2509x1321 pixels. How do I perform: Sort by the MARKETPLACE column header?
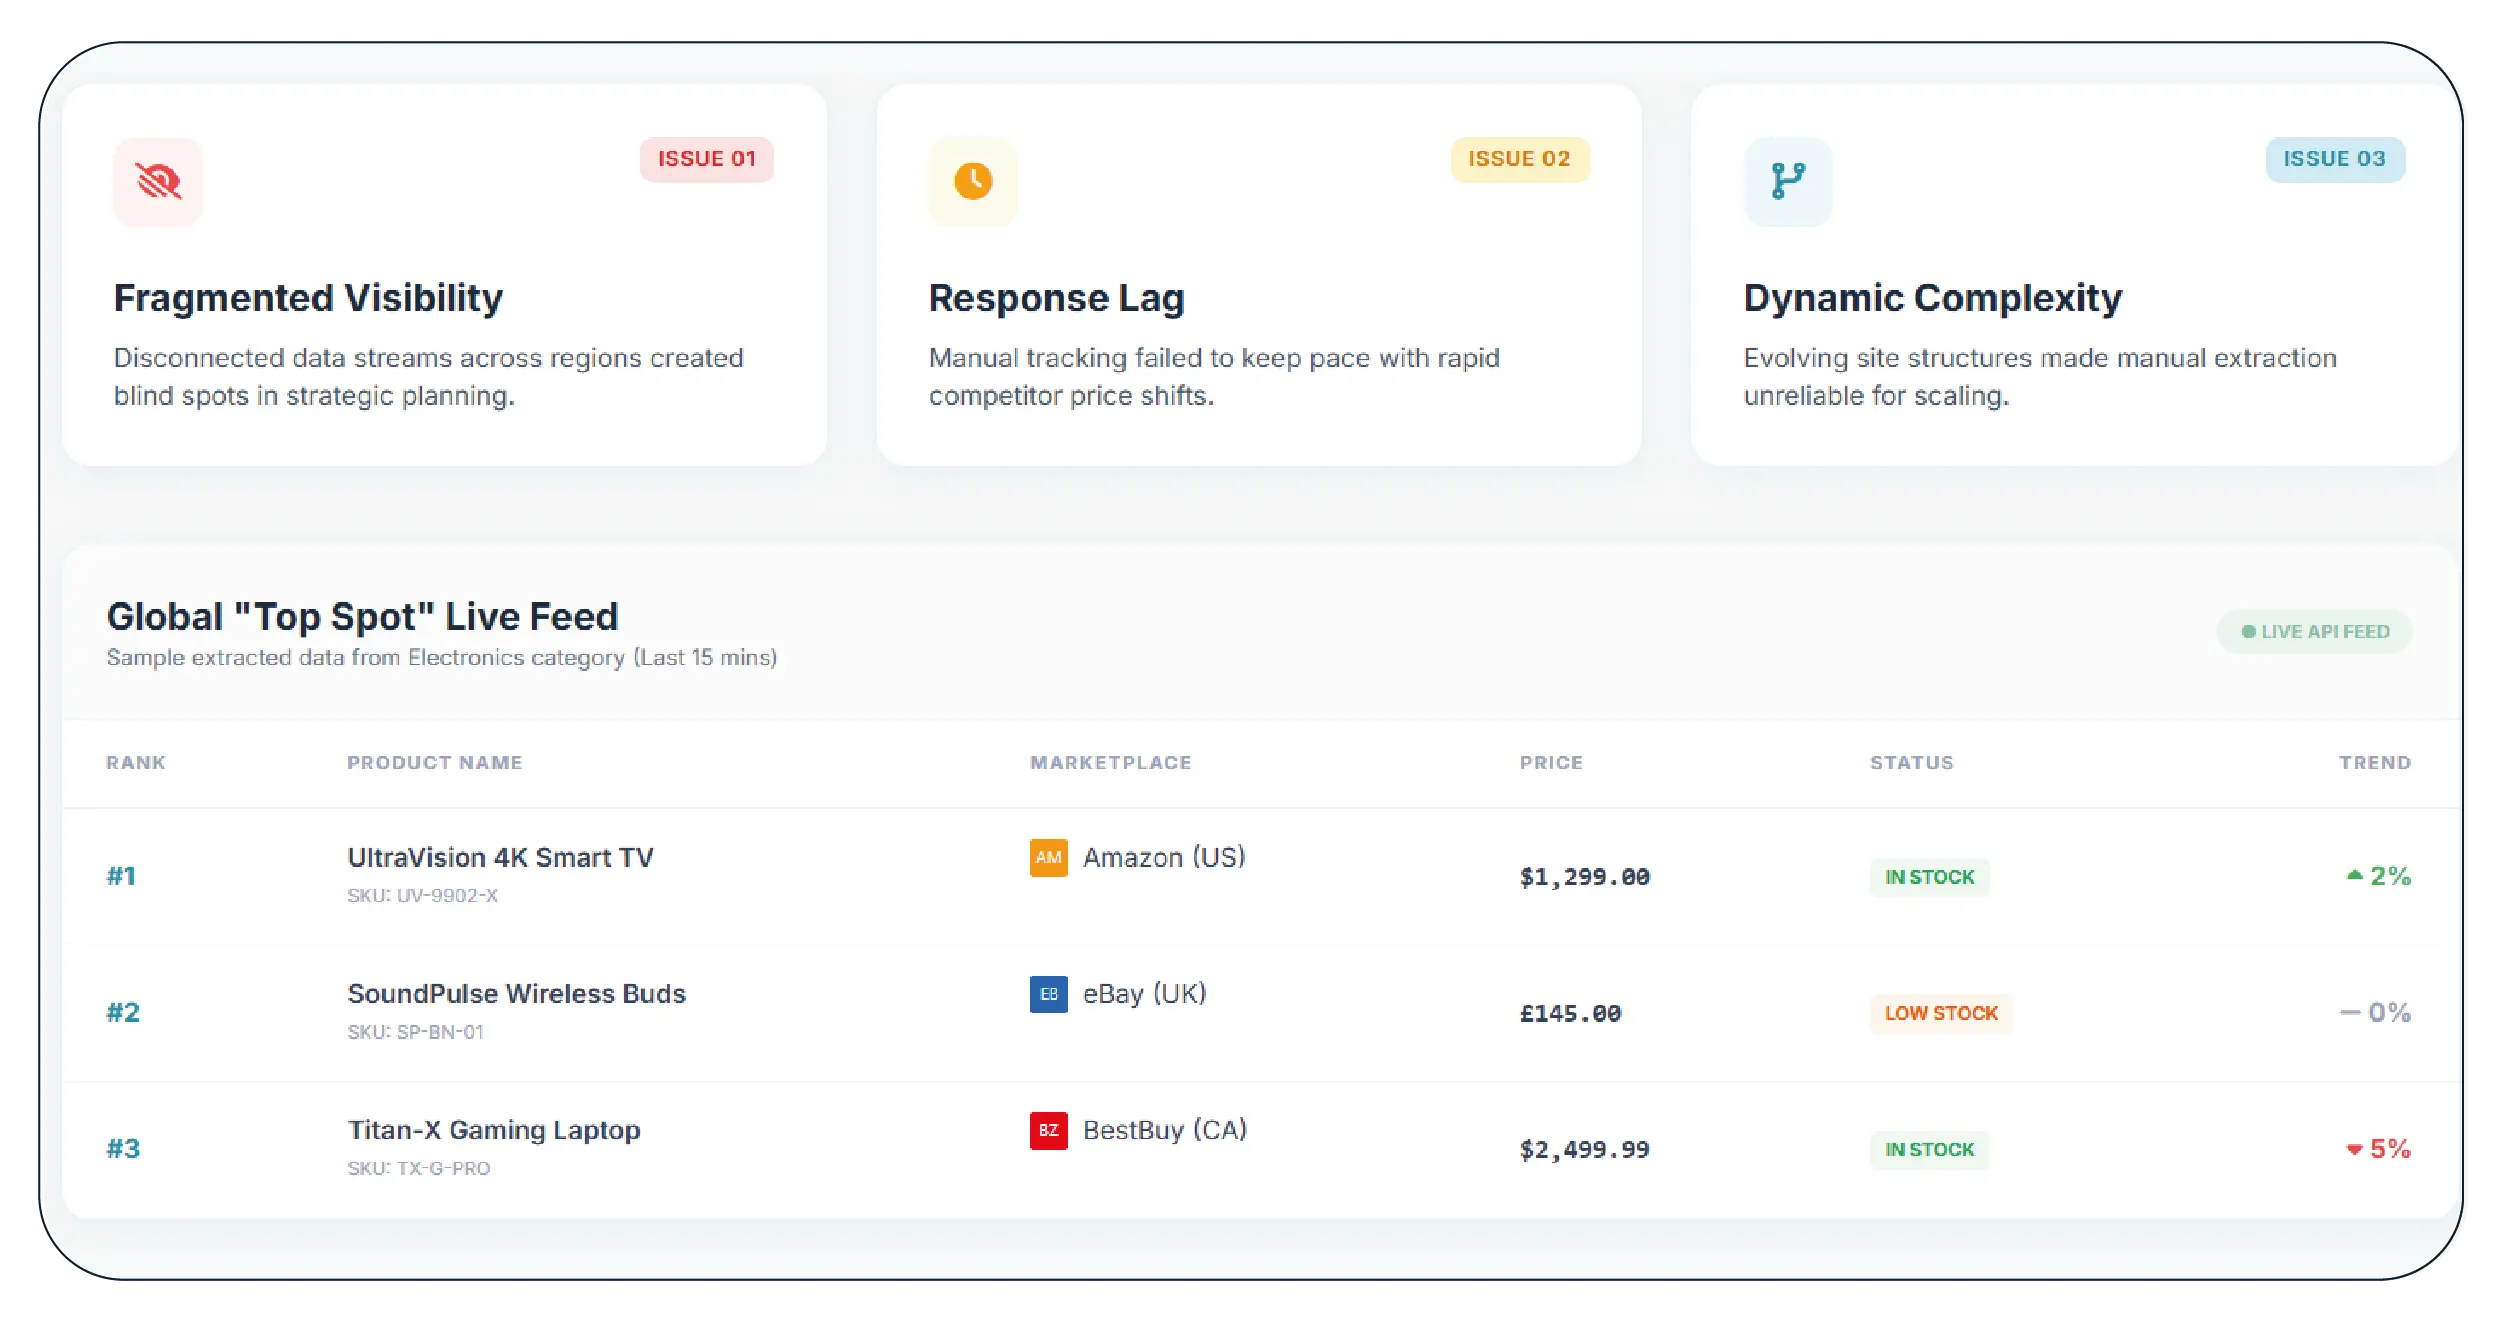(1110, 763)
